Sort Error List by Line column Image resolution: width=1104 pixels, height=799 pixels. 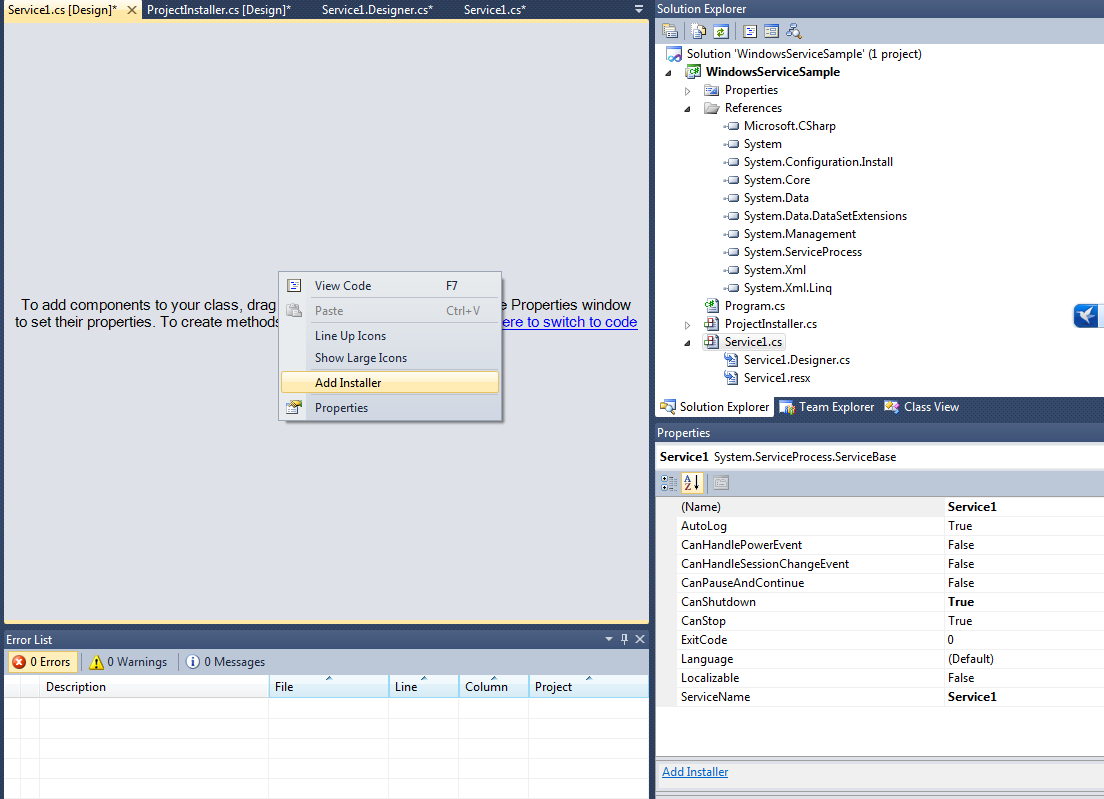pyautogui.click(x=424, y=686)
